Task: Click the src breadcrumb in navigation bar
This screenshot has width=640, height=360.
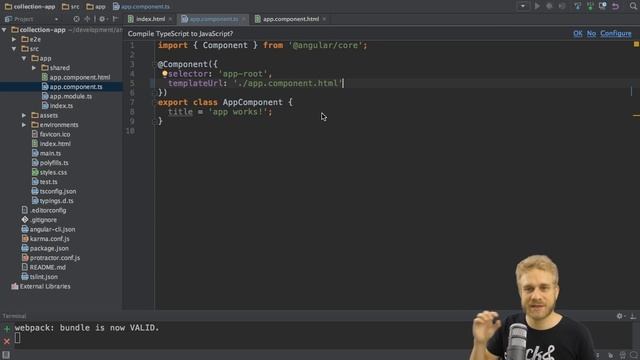Action: point(71,7)
